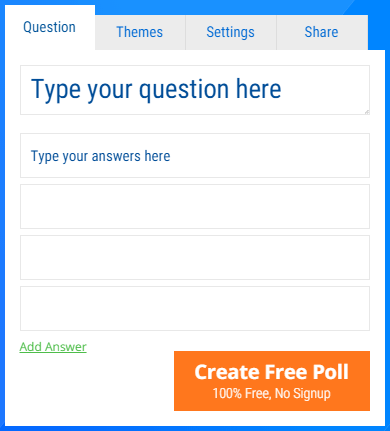390x431 pixels.
Task: Focus the 'Type your answers here' field
Action: (x=195, y=156)
